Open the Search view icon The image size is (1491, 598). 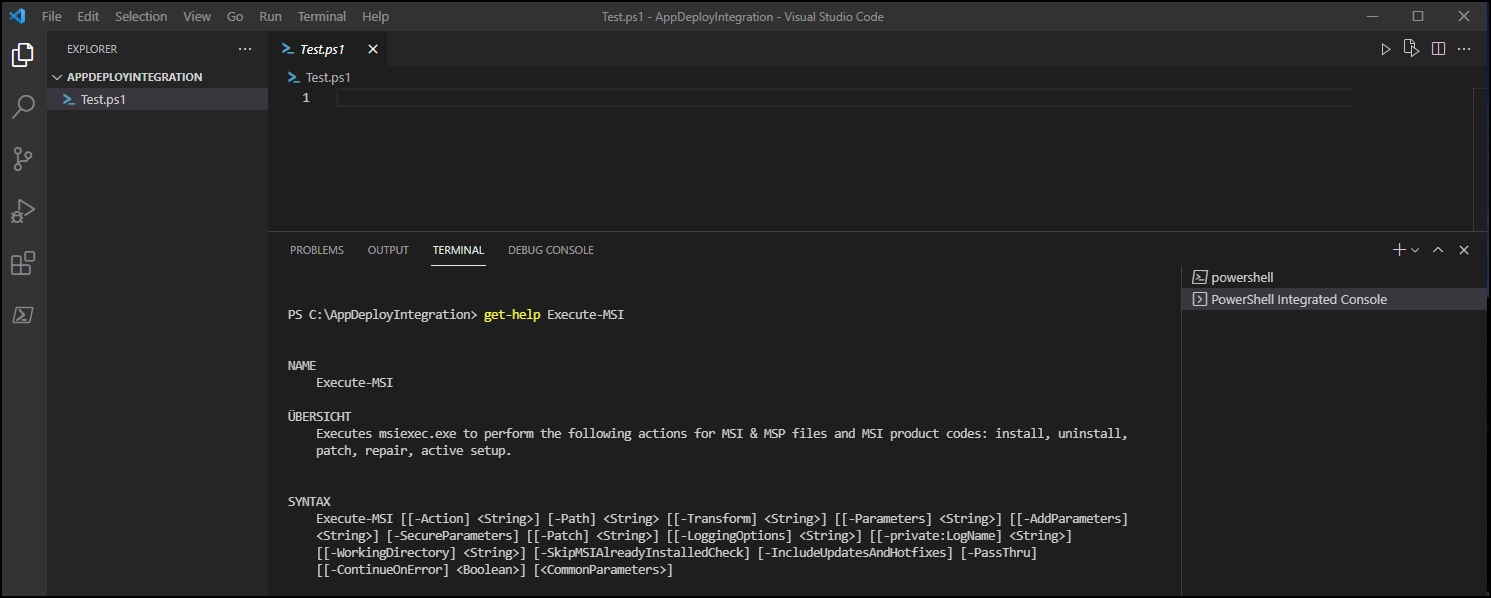pos(22,107)
